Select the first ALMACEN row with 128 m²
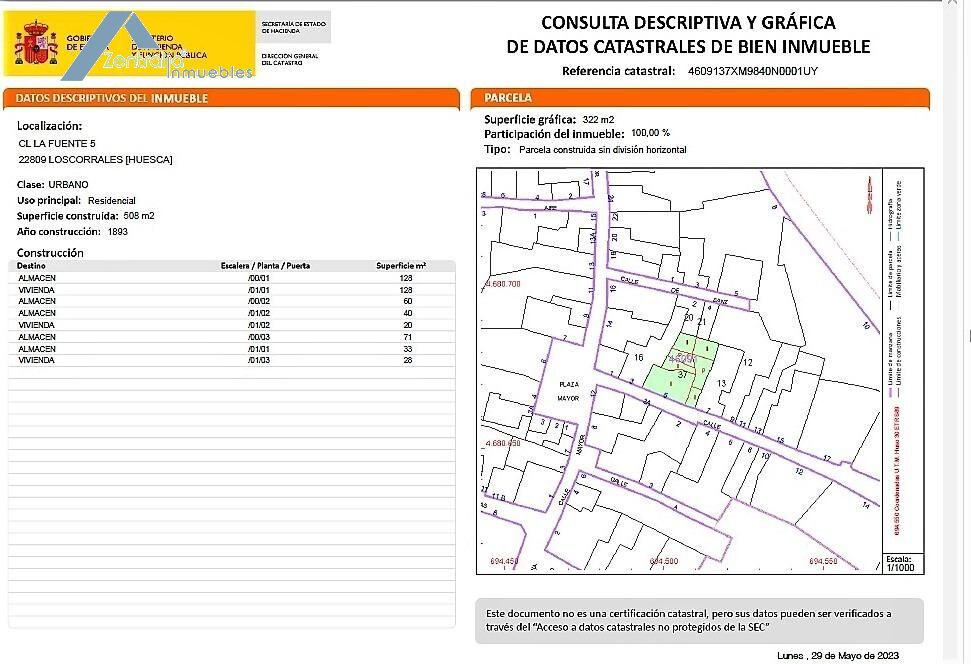This screenshot has width=971, height=664. [x=232, y=278]
